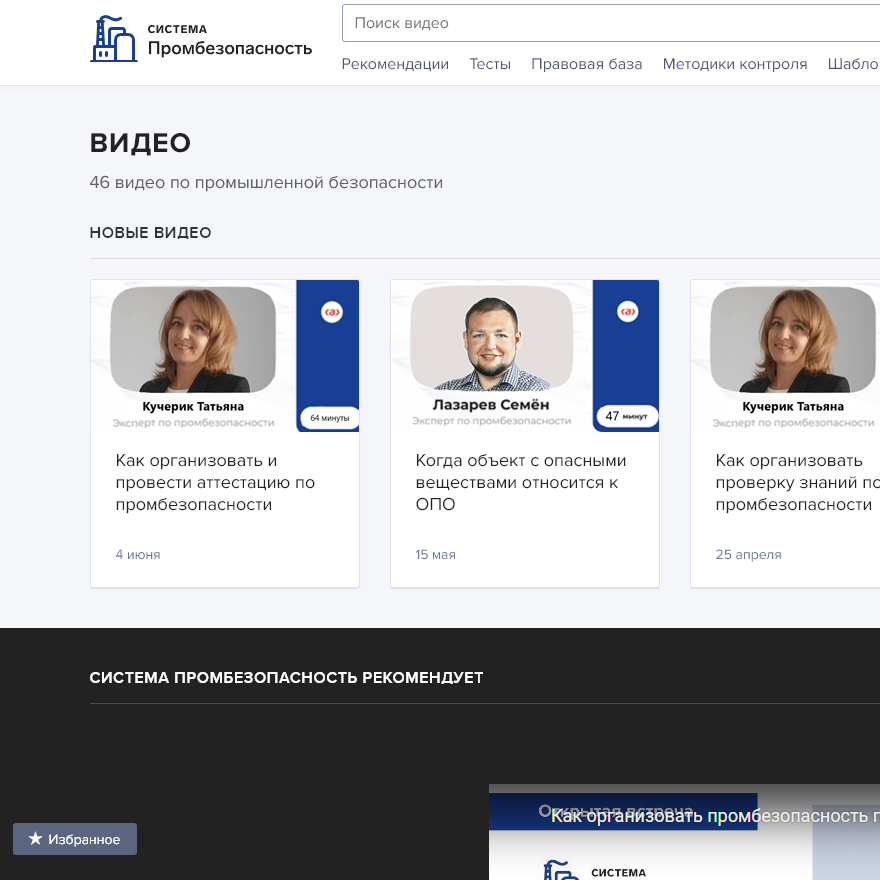Click СИСТЕМА ПРОМБЕЗОПАСНОСТЬ РЕКОМЕНДУЕТ heading
The height and width of the screenshot is (880, 880).
(286, 677)
